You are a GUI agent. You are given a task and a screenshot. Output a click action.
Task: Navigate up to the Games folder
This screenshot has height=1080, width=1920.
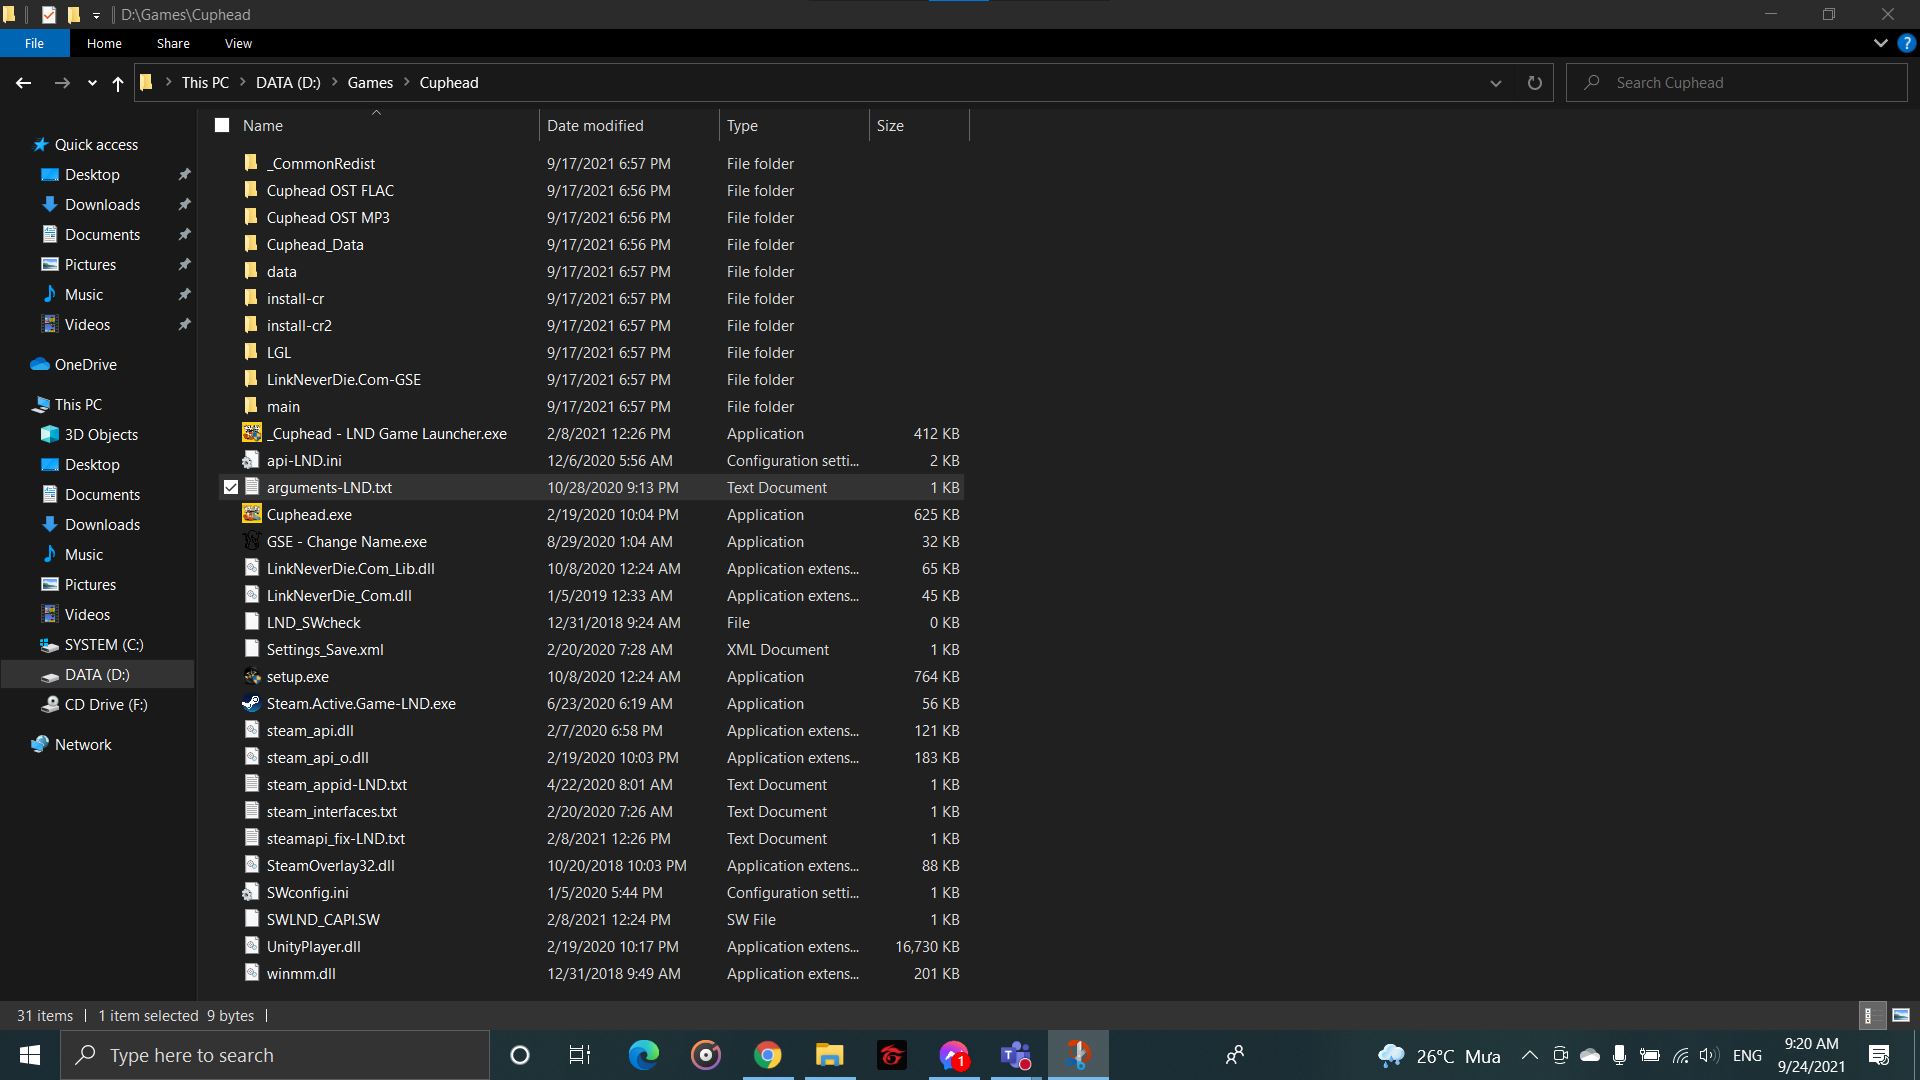pos(117,83)
